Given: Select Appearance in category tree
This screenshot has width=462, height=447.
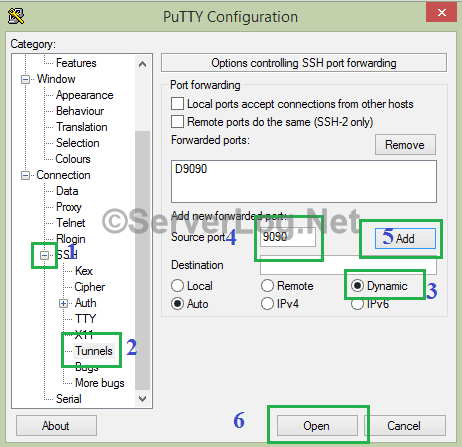Looking at the screenshot, I should [85, 95].
